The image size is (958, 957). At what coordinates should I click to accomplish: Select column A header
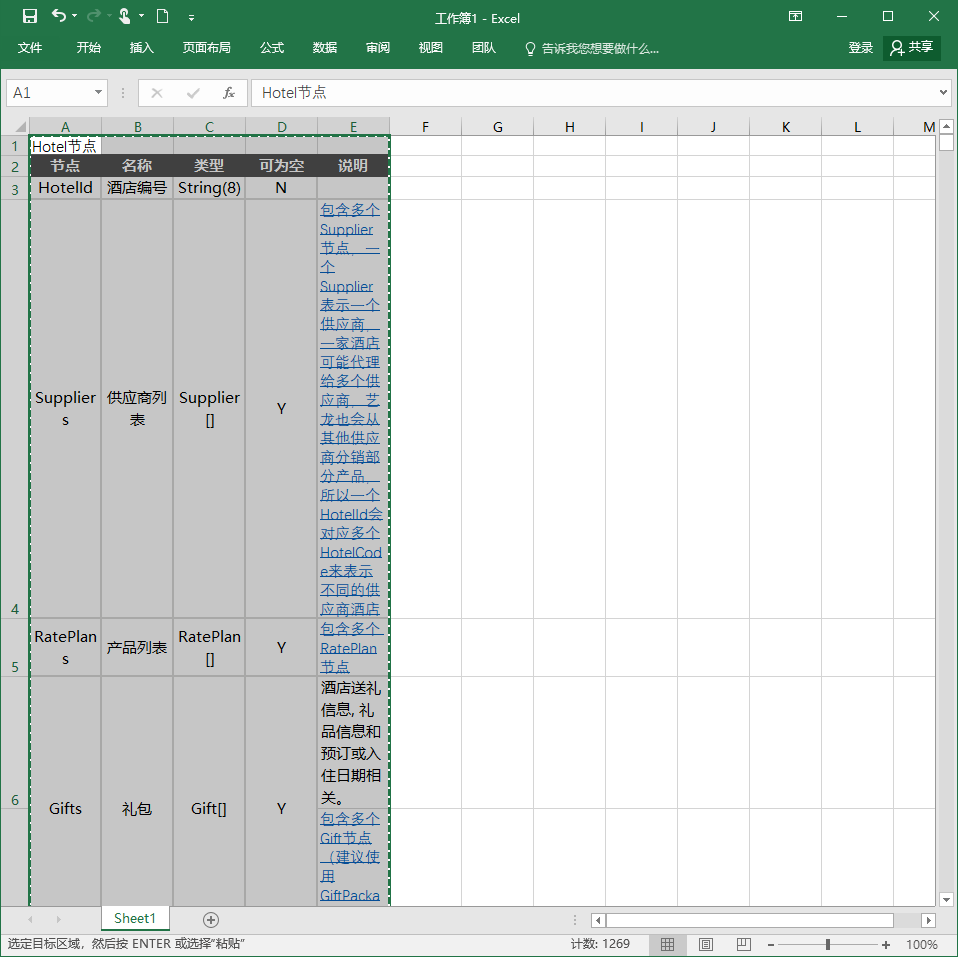click(65, 126)
